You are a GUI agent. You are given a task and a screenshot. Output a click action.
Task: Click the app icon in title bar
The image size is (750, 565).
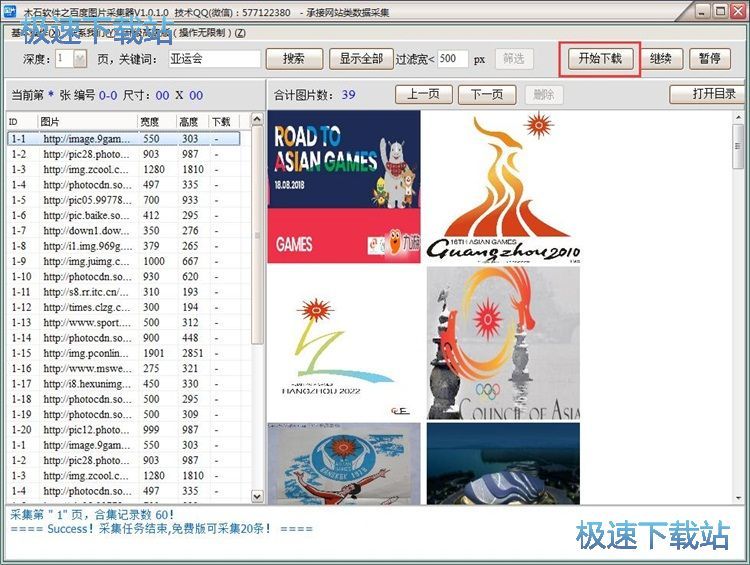(x=10, y=11)
